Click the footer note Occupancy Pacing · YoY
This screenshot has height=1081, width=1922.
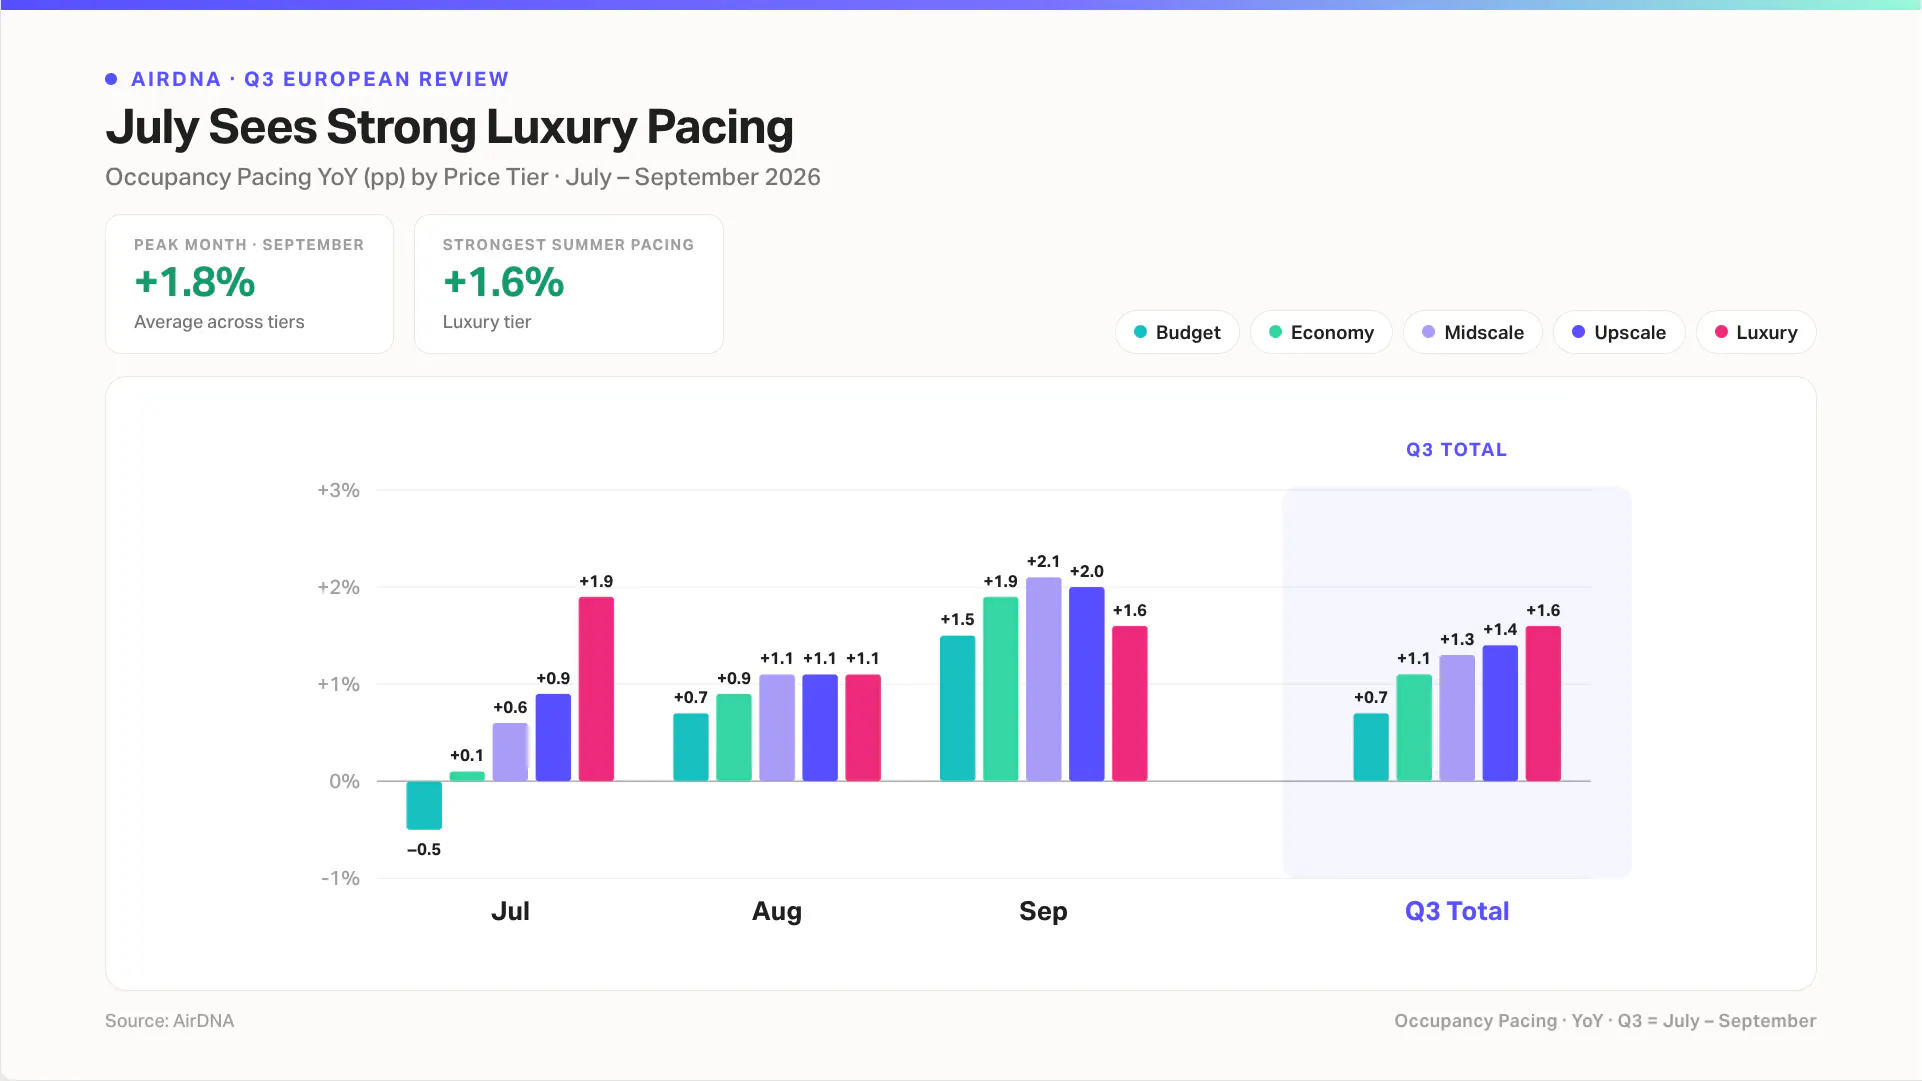1605,1021
